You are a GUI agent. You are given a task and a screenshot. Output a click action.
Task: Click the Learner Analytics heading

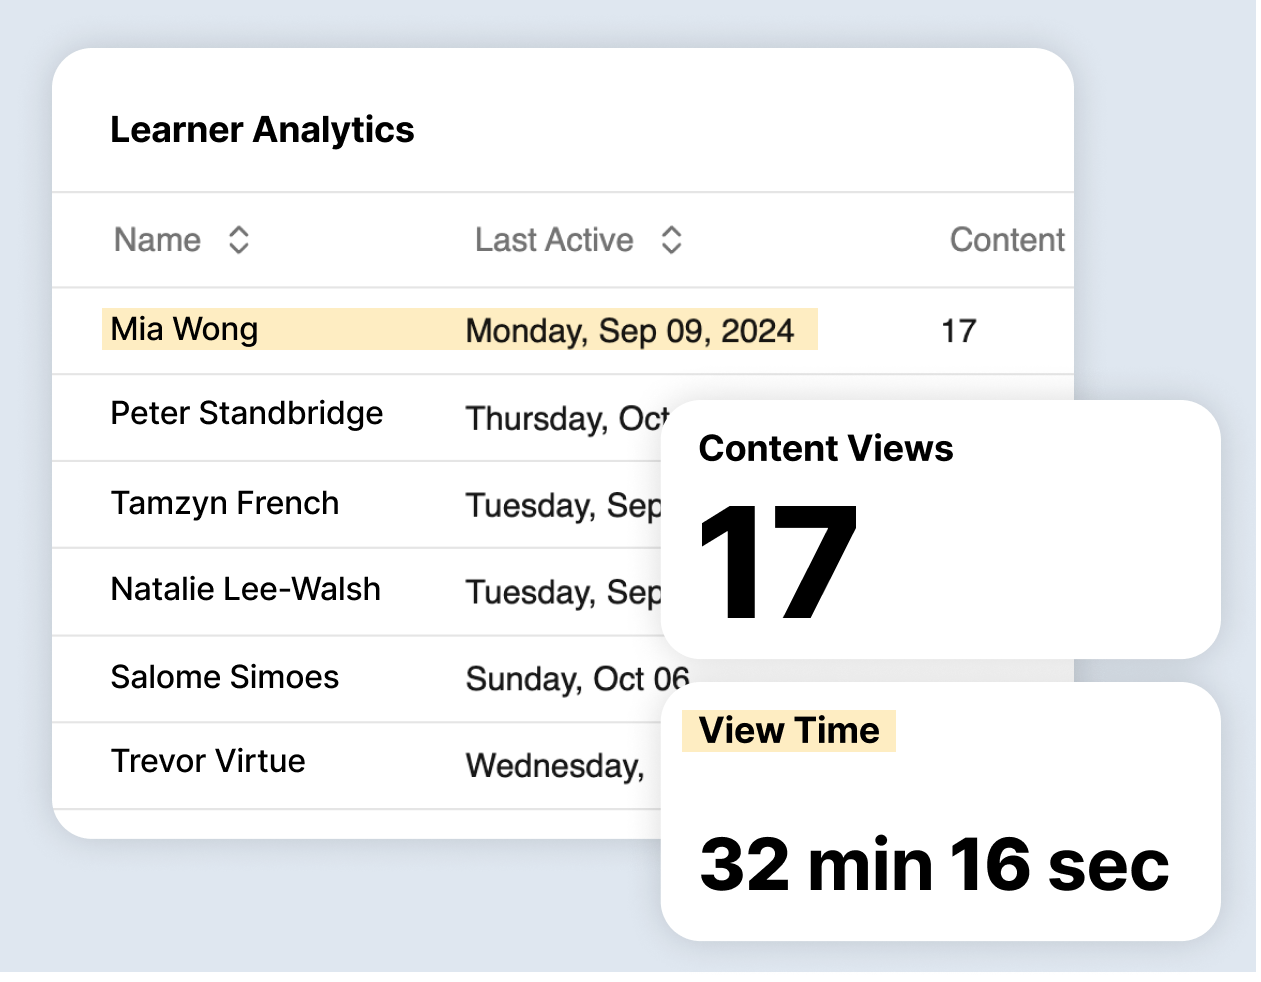(x=262, y=130)
